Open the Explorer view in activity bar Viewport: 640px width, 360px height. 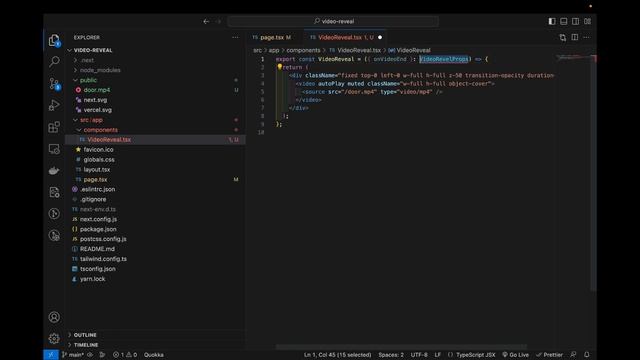pyautogui.click(x=54, y=40)
